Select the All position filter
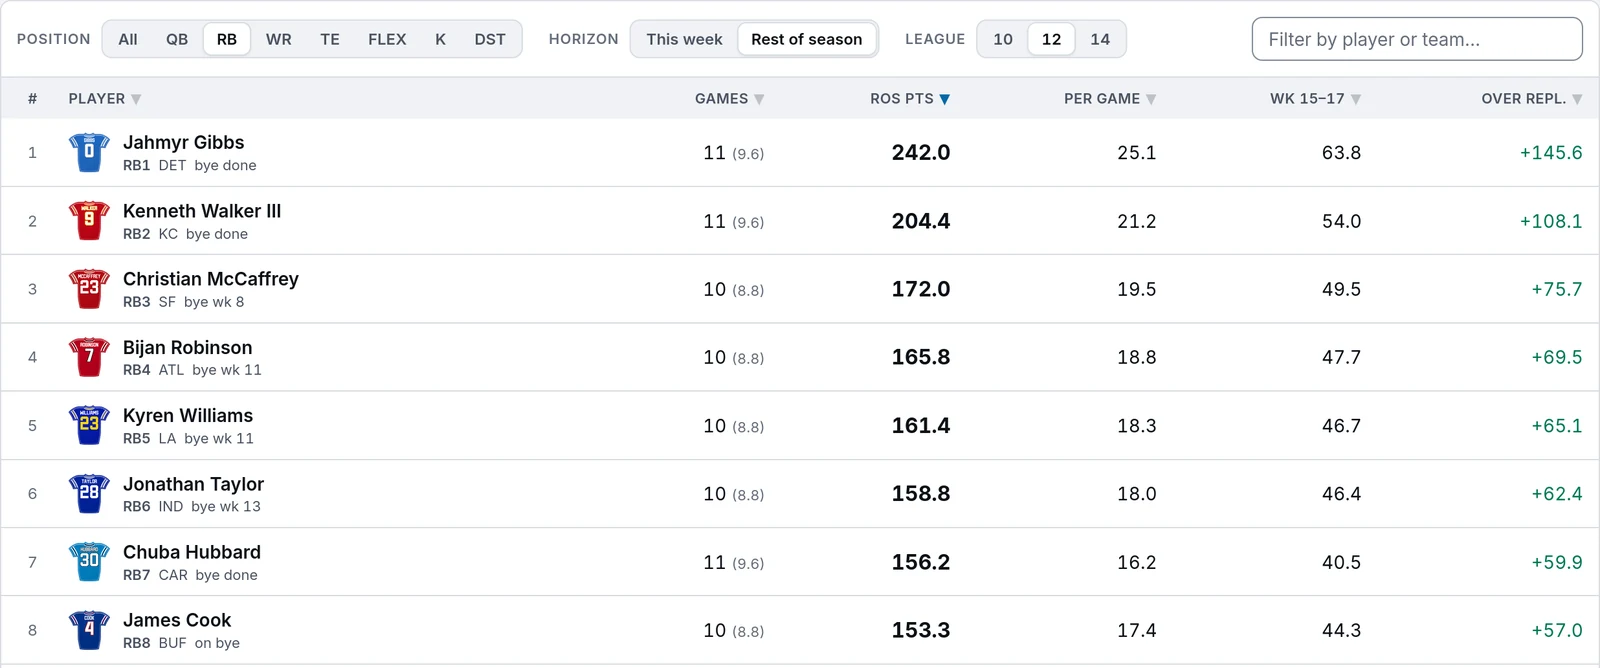The height and width of the screenshot is (668, 1600). tap(128, 39)
